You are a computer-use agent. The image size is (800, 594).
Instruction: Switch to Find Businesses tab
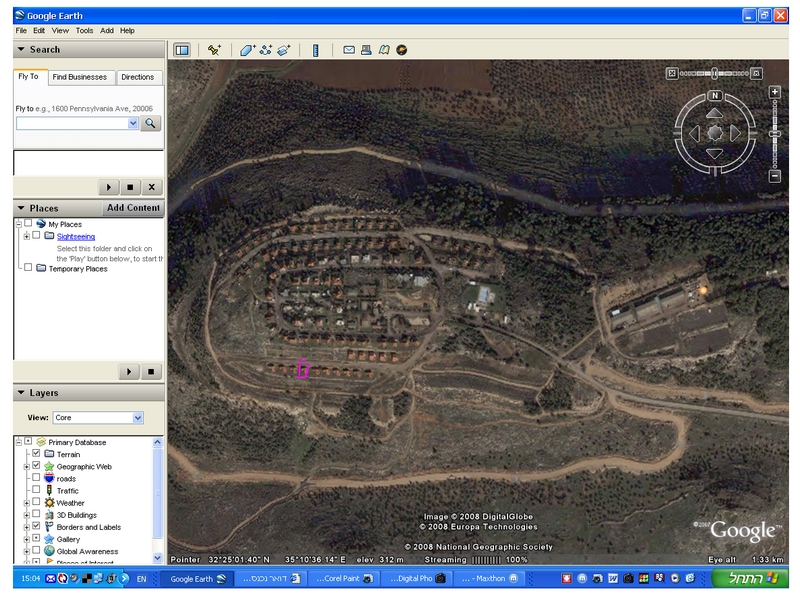(80, 77)
